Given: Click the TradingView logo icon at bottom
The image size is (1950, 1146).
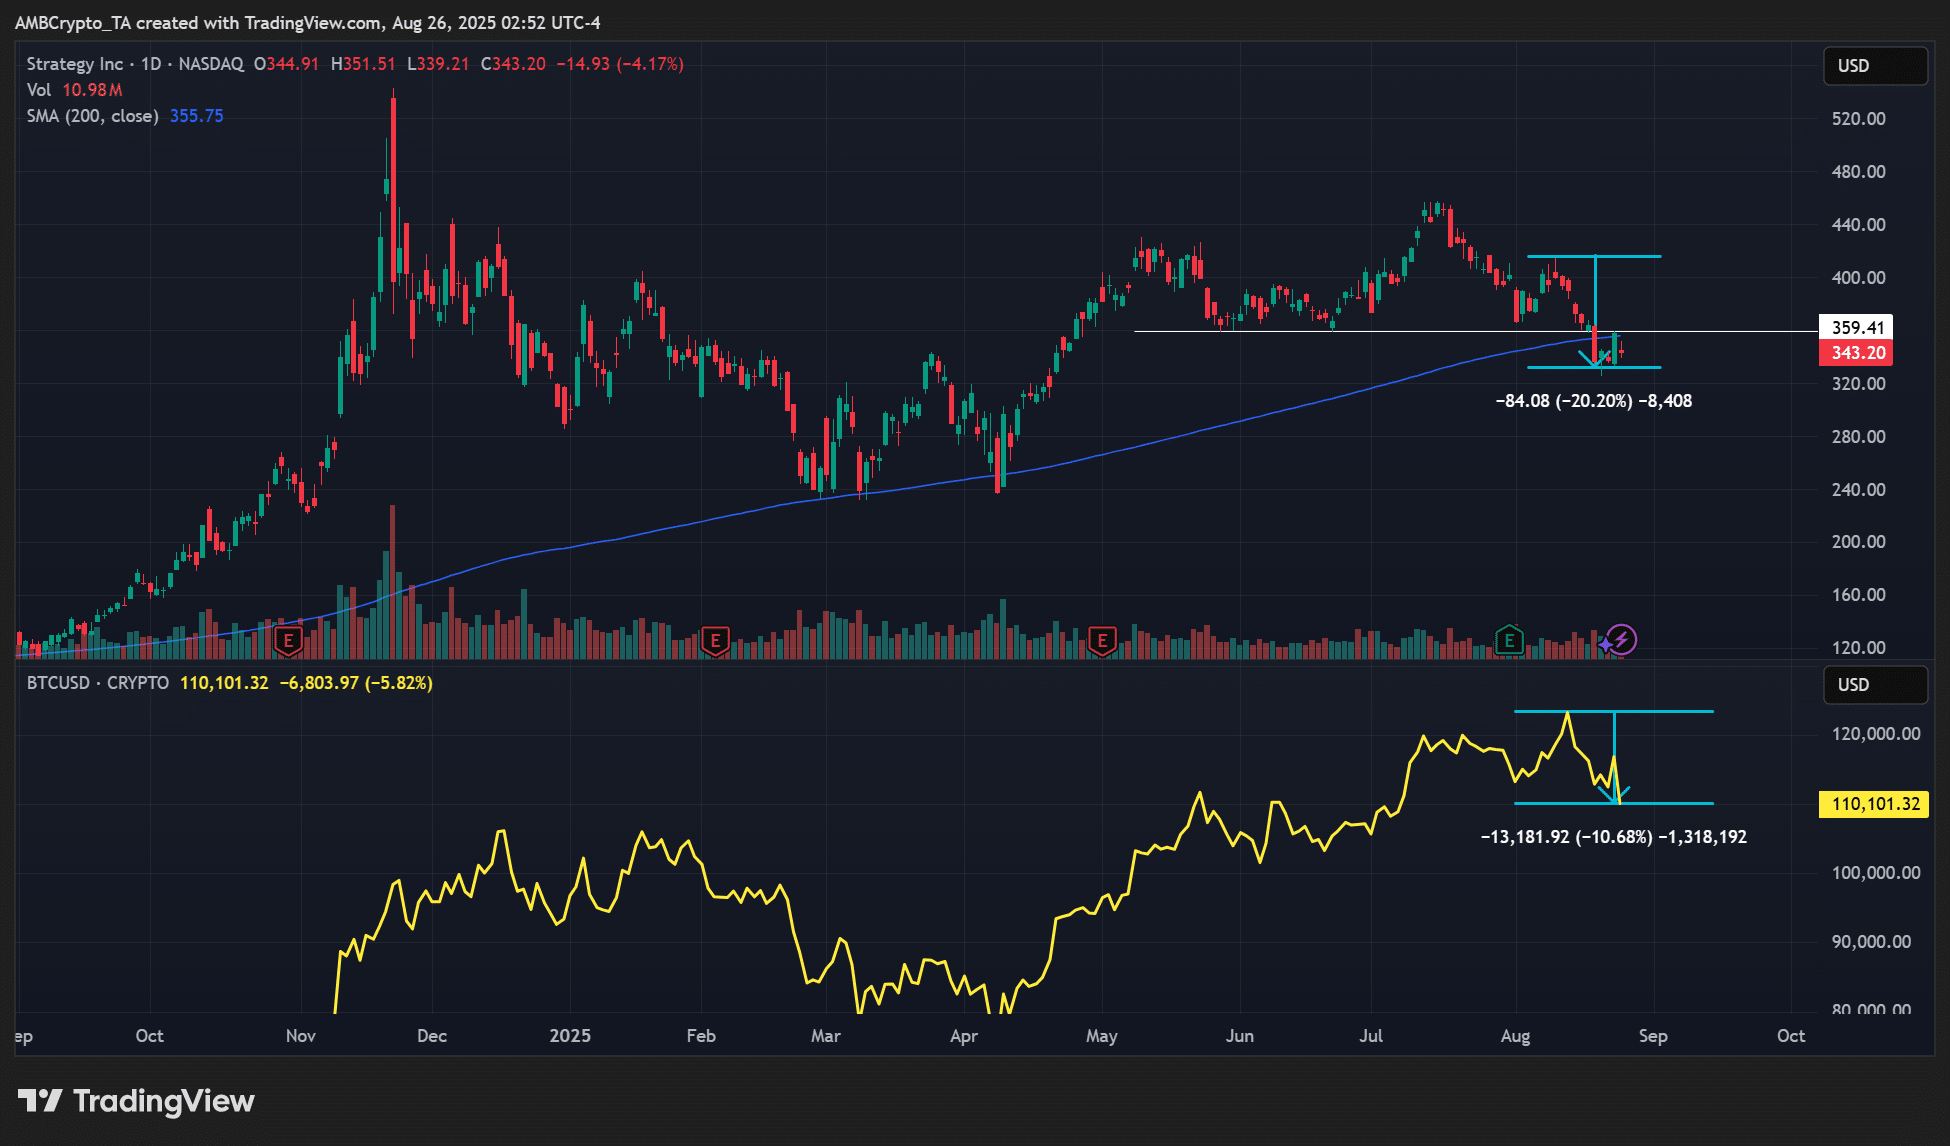Looking at the screenshot, I should [40, 1101].
